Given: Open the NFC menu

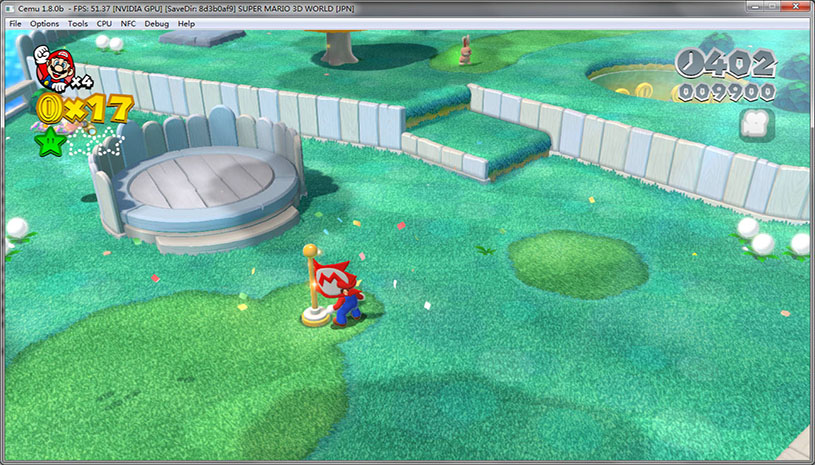Looking at the screenshot, I should tap(128, 23).
